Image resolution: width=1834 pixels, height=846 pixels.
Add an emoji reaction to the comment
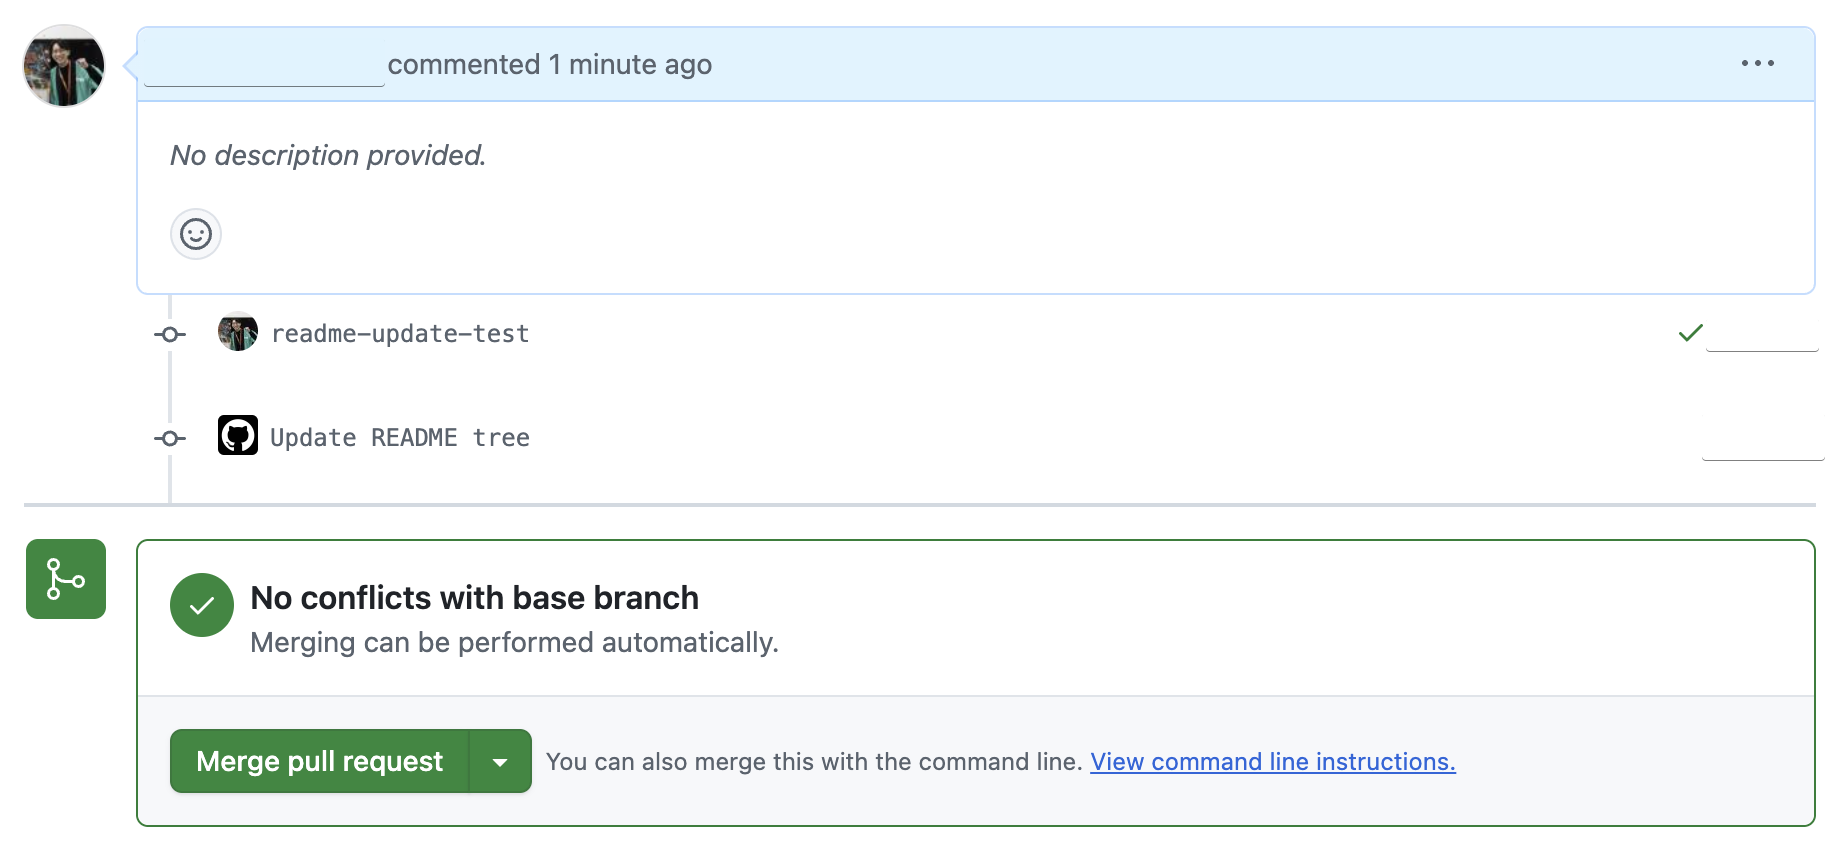click(x=196, y=235)
